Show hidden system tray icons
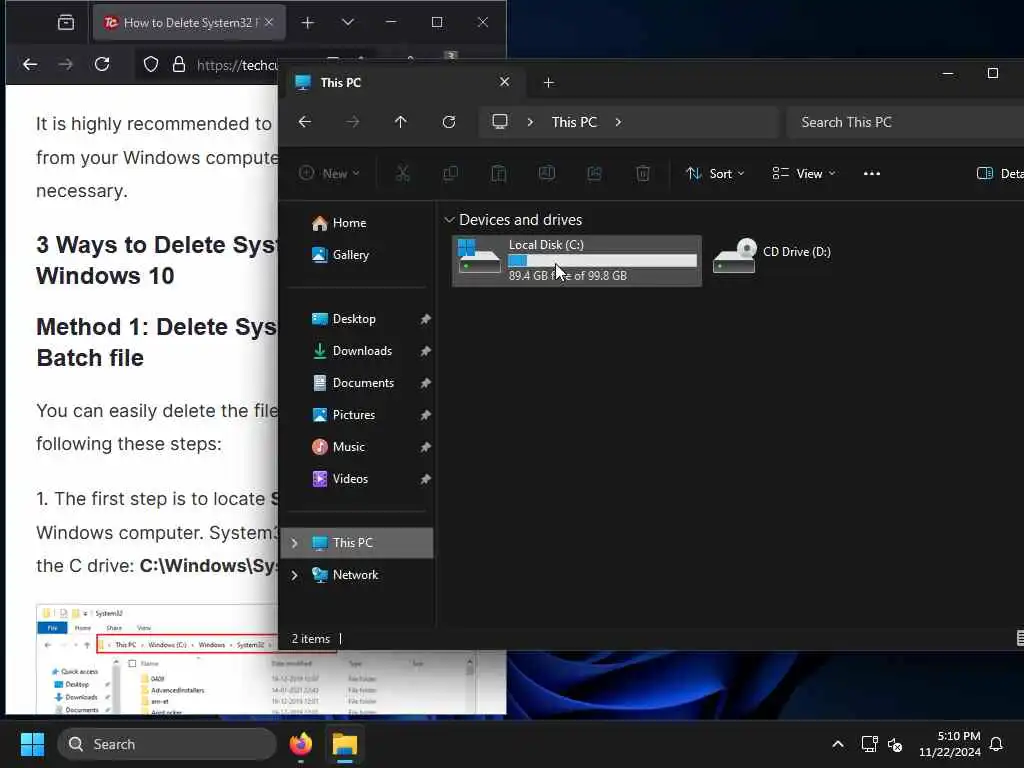Viewport: 1024px width, 768px height. click(838, 744)
